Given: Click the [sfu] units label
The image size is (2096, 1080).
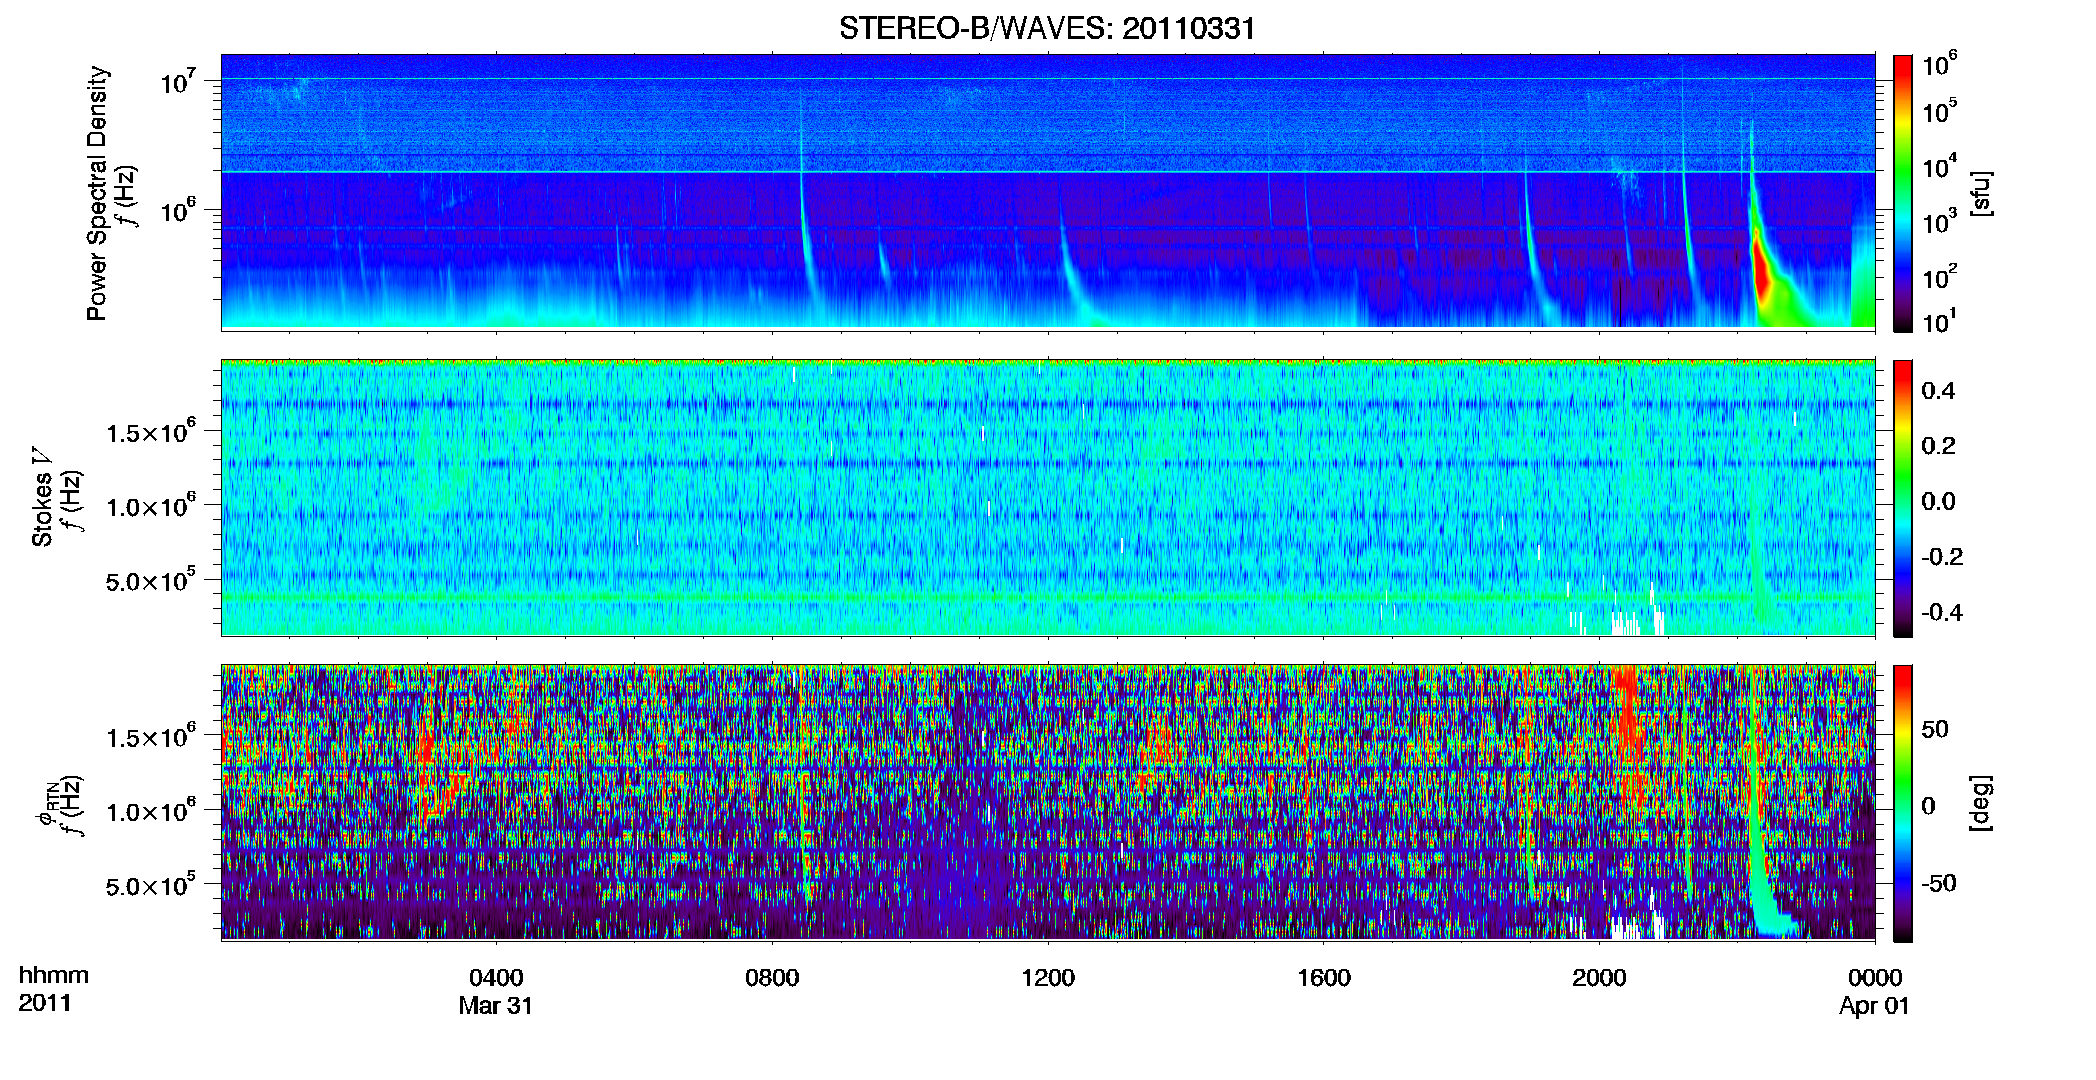Looking at the screenshot, I should (x=1980, y=193).
